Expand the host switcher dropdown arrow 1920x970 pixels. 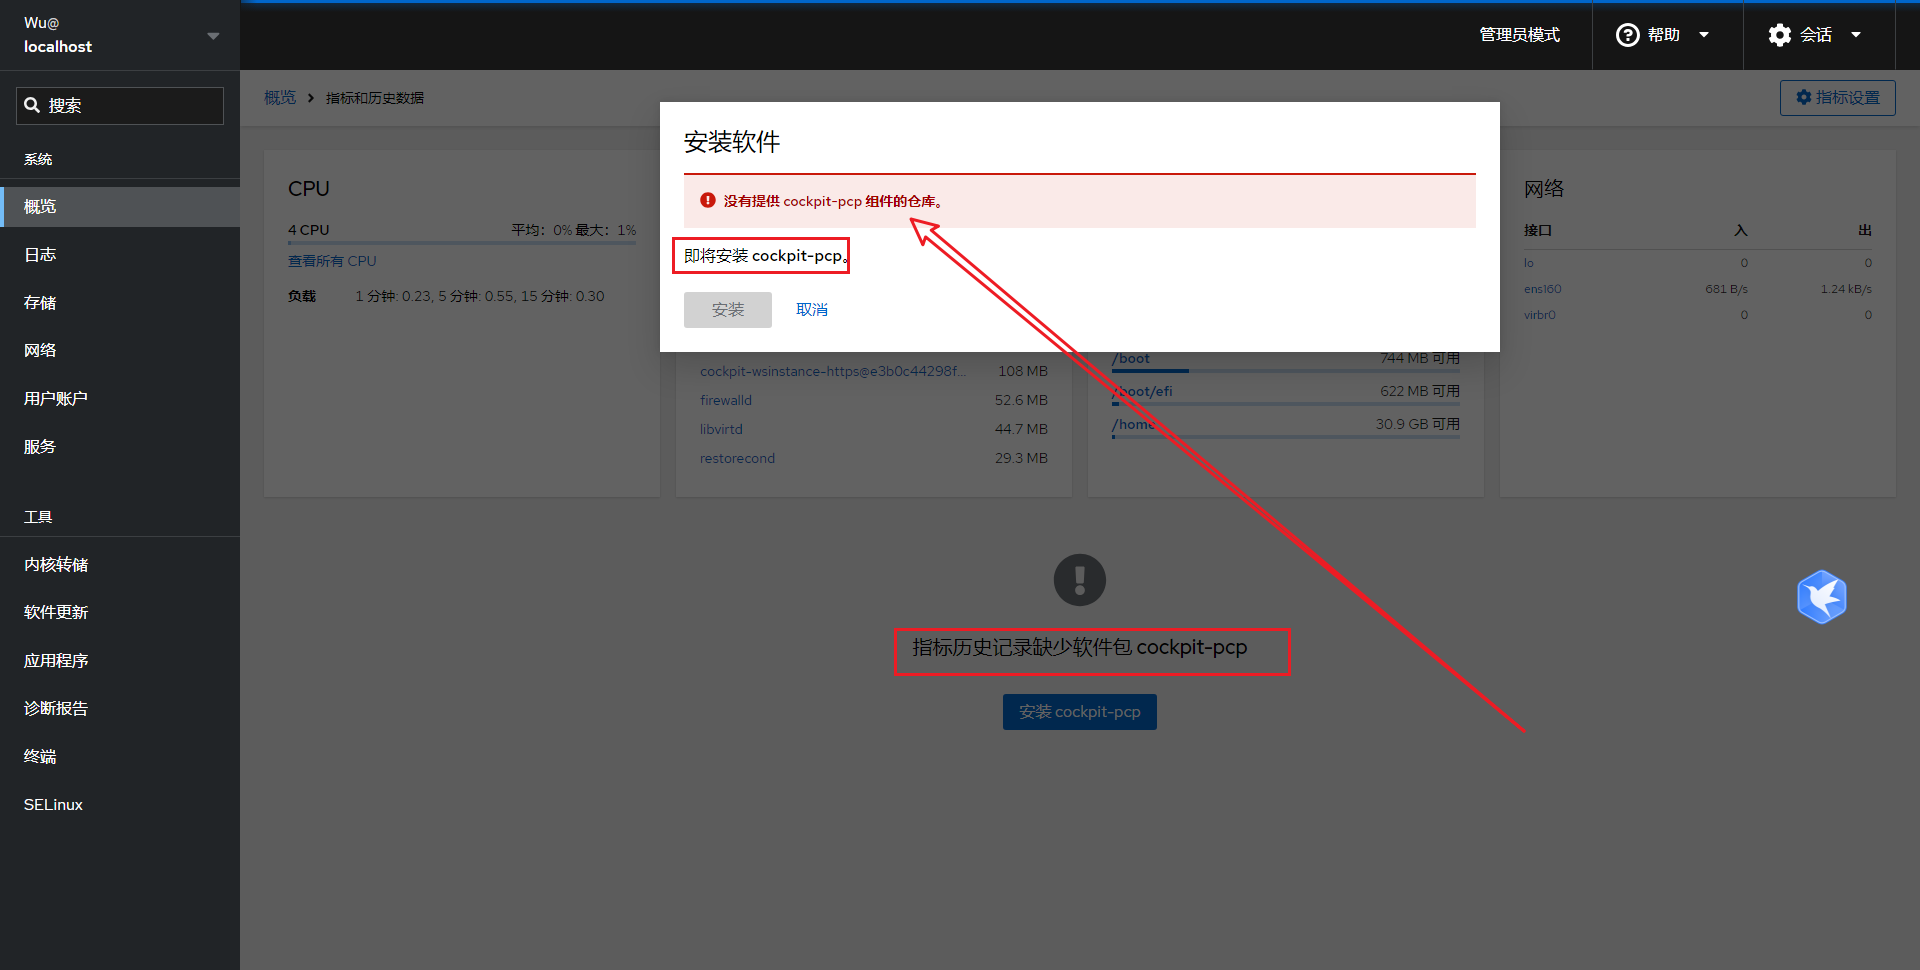click(x=213, y=36)
